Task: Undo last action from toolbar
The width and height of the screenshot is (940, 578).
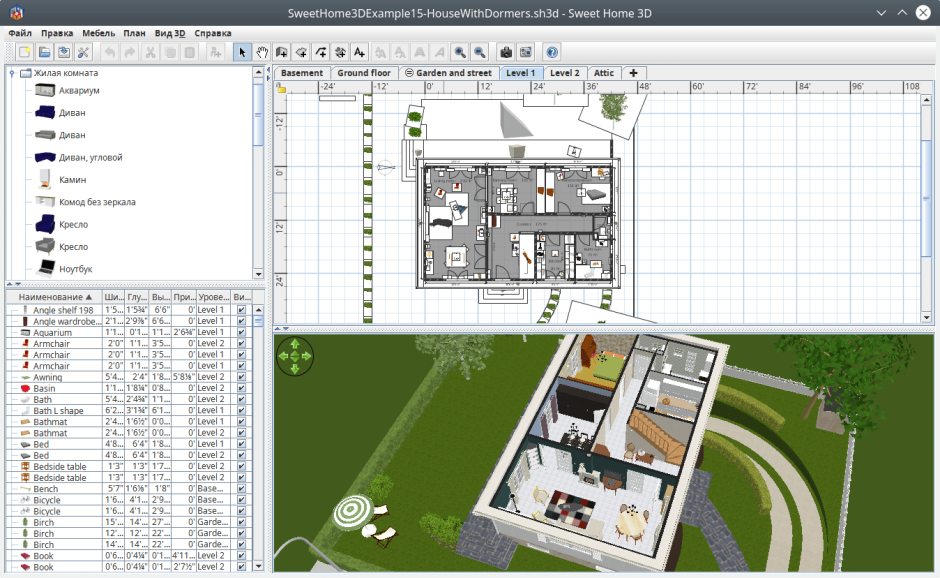Action: (110, 52)
